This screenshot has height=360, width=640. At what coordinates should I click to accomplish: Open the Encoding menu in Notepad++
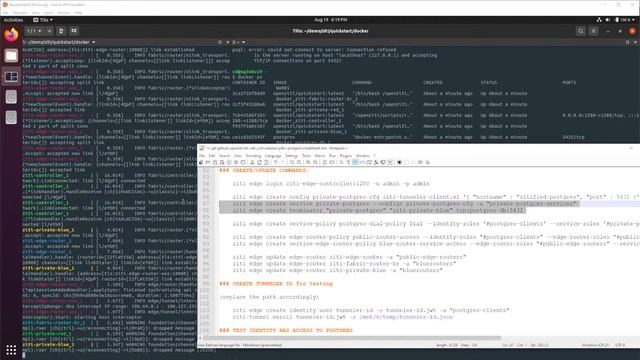pos(253,156)
